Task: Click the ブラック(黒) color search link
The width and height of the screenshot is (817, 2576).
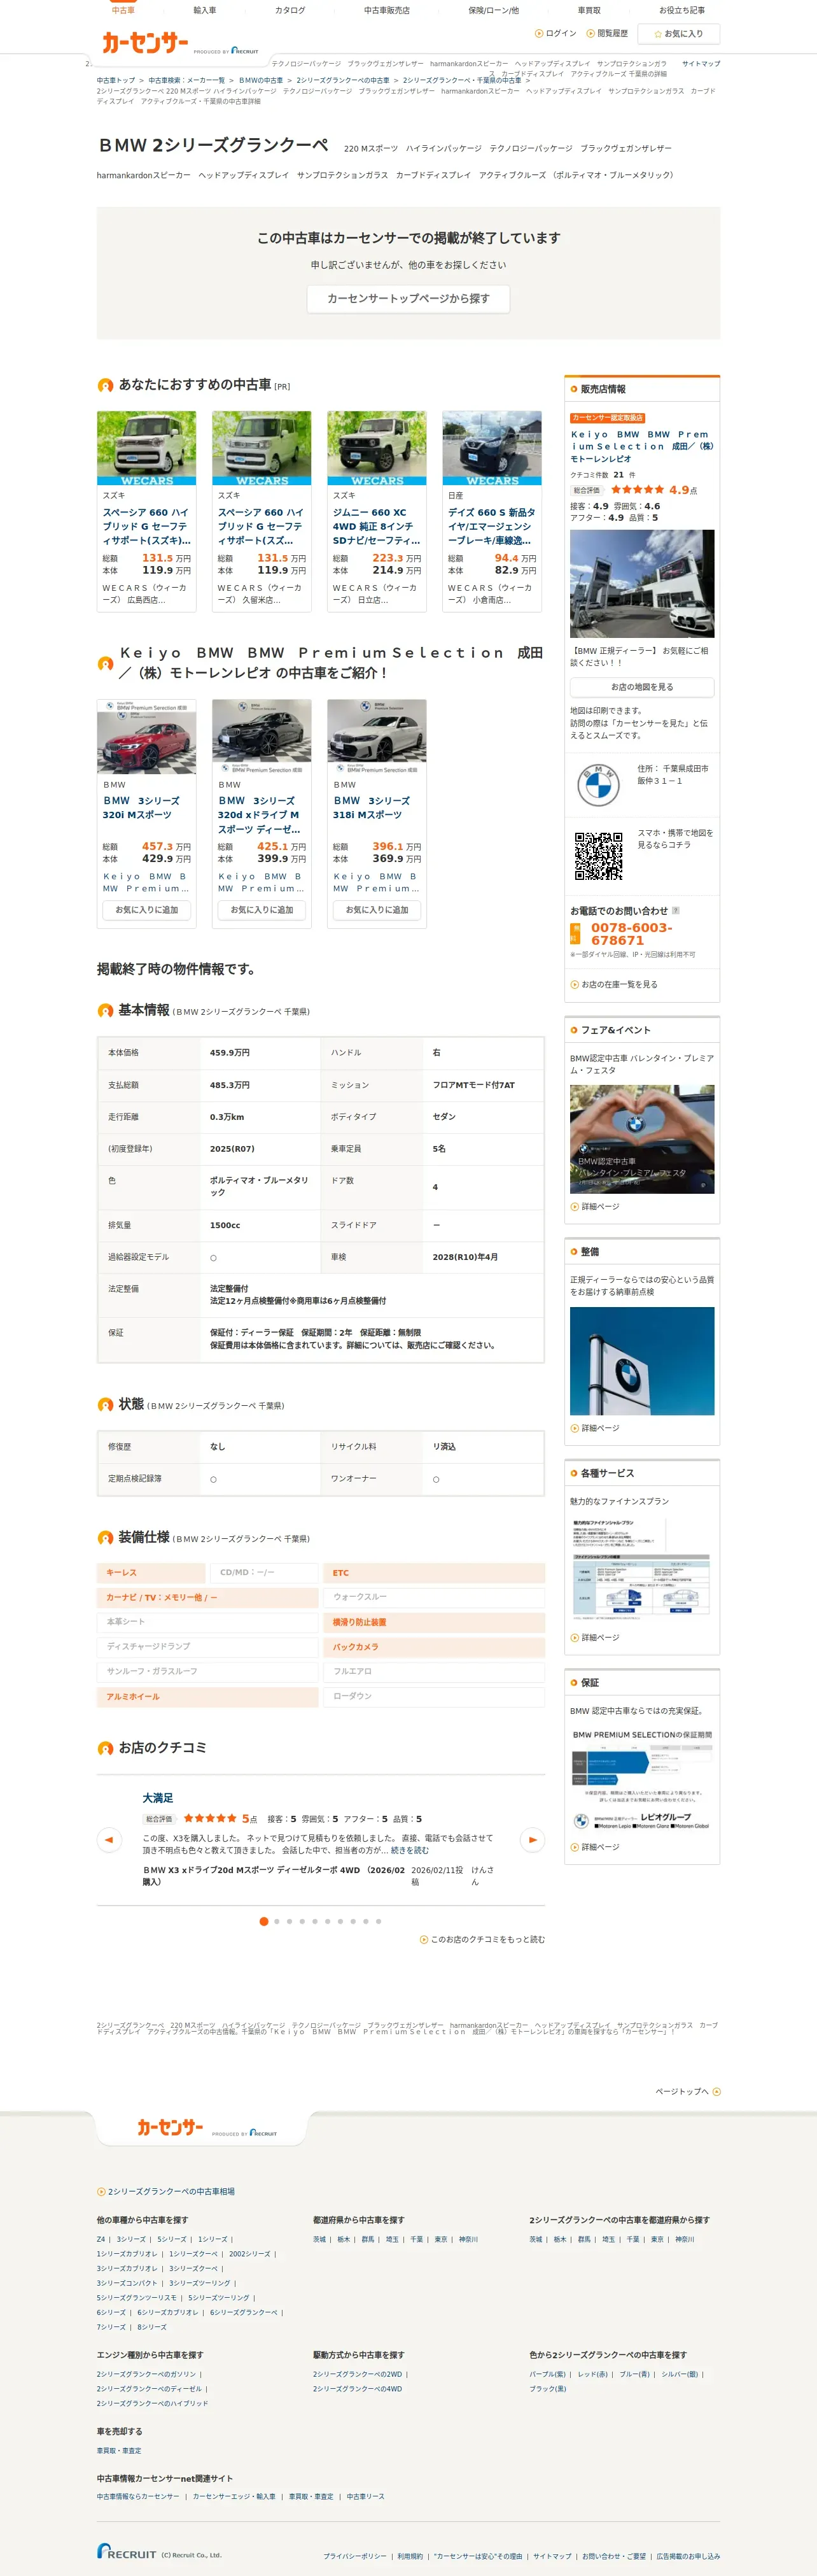Action: (x=548, y=2389)
